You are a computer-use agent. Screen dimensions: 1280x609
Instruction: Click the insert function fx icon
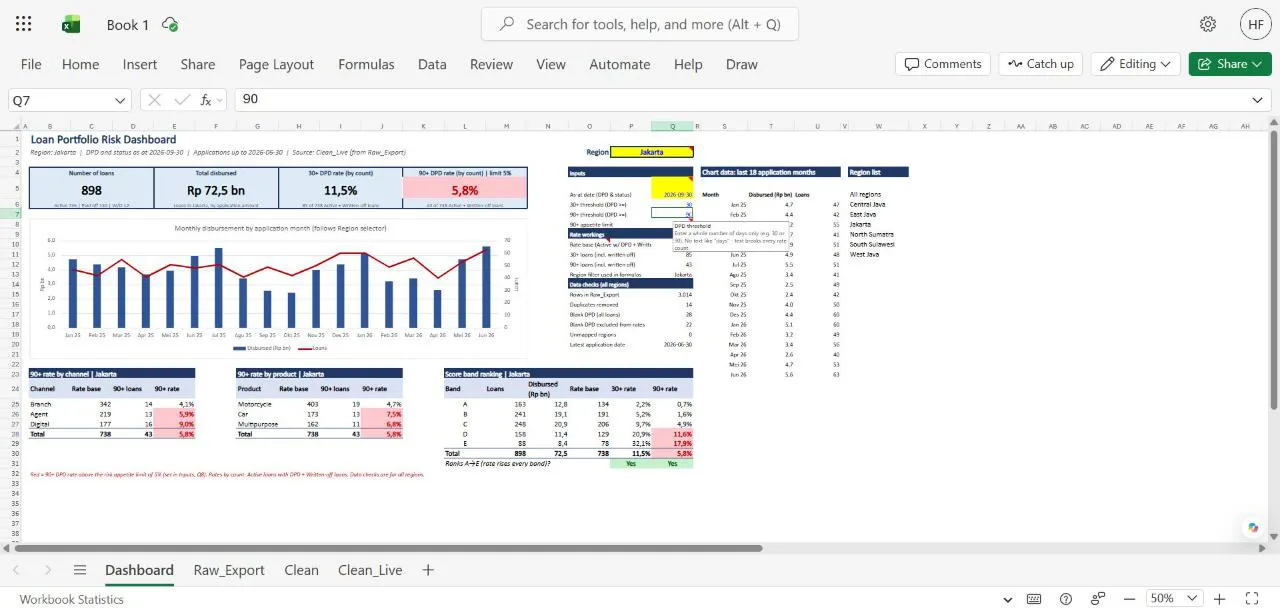pos(207,100)
